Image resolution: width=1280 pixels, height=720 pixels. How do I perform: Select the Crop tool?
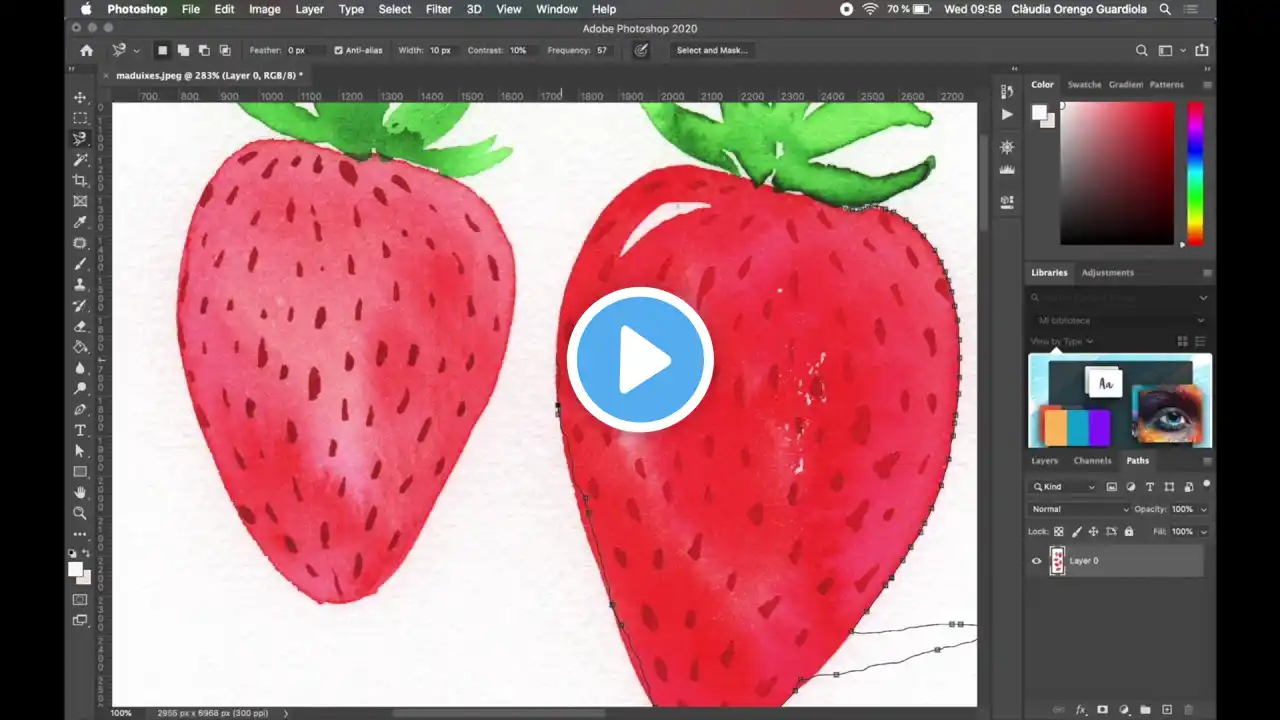point(80,180)
